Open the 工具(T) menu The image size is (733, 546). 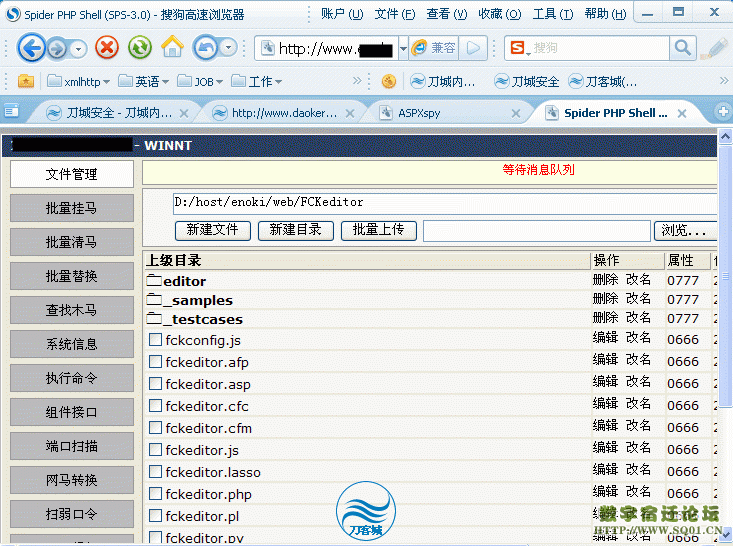point(553,14)
